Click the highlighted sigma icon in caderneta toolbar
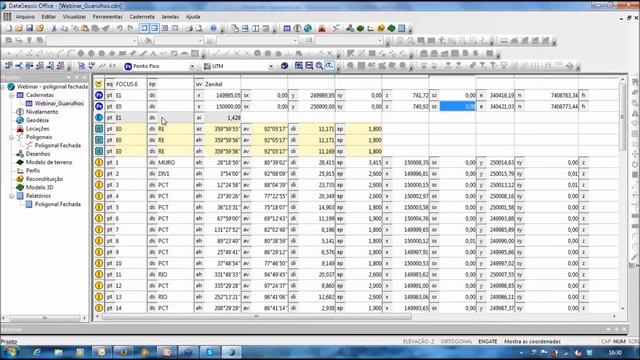 329,66
